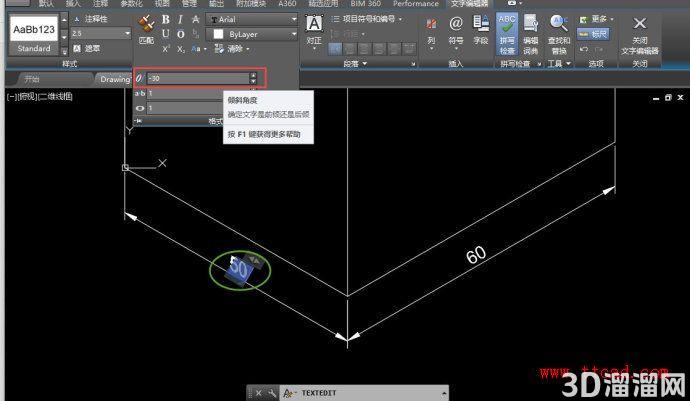Screen dimensions: 690x401
Task: Open the 2.5 text height dropdown
Action: point(101,33)
